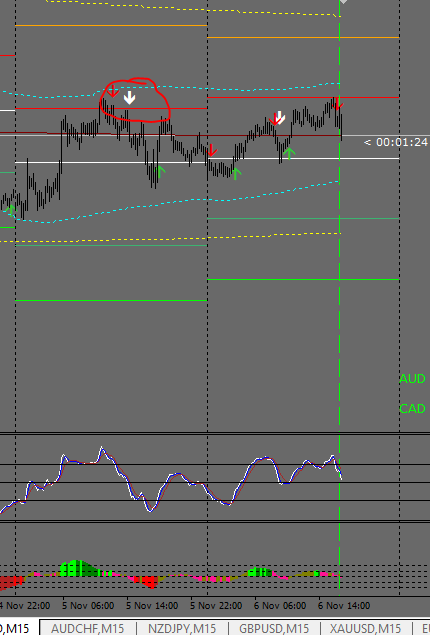Go to the XAUUSD,M15 chart tab
This screenshot has height=635, width=430.
(x=365, y=628)
